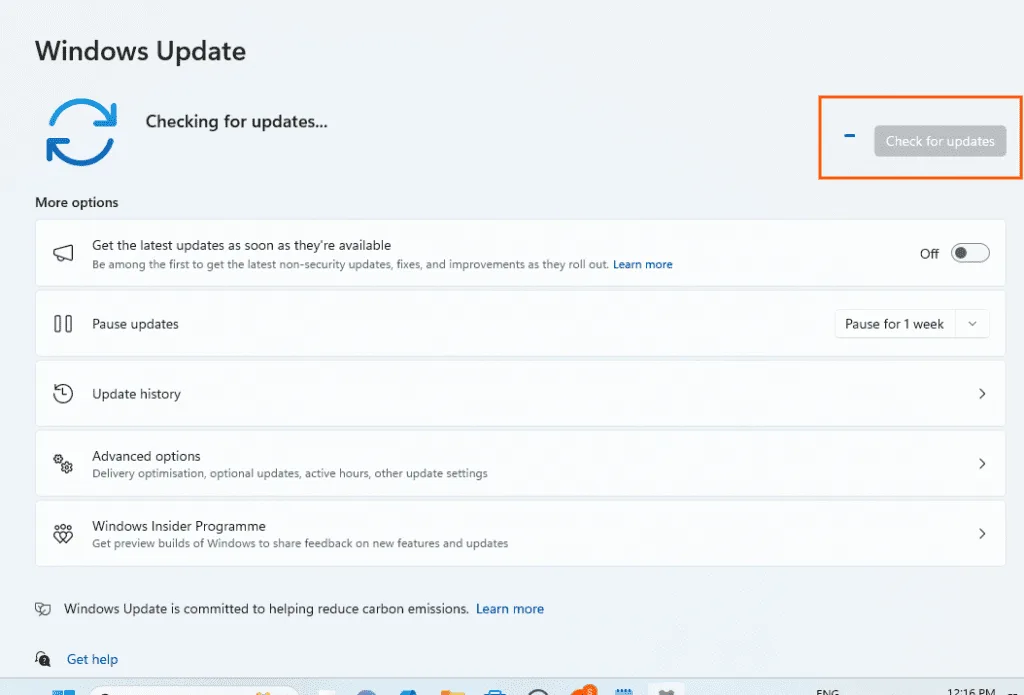The image size is (1024, 695).
Task: Click the pause bars icon next to Pause updates
Action: tap(63, 323)
